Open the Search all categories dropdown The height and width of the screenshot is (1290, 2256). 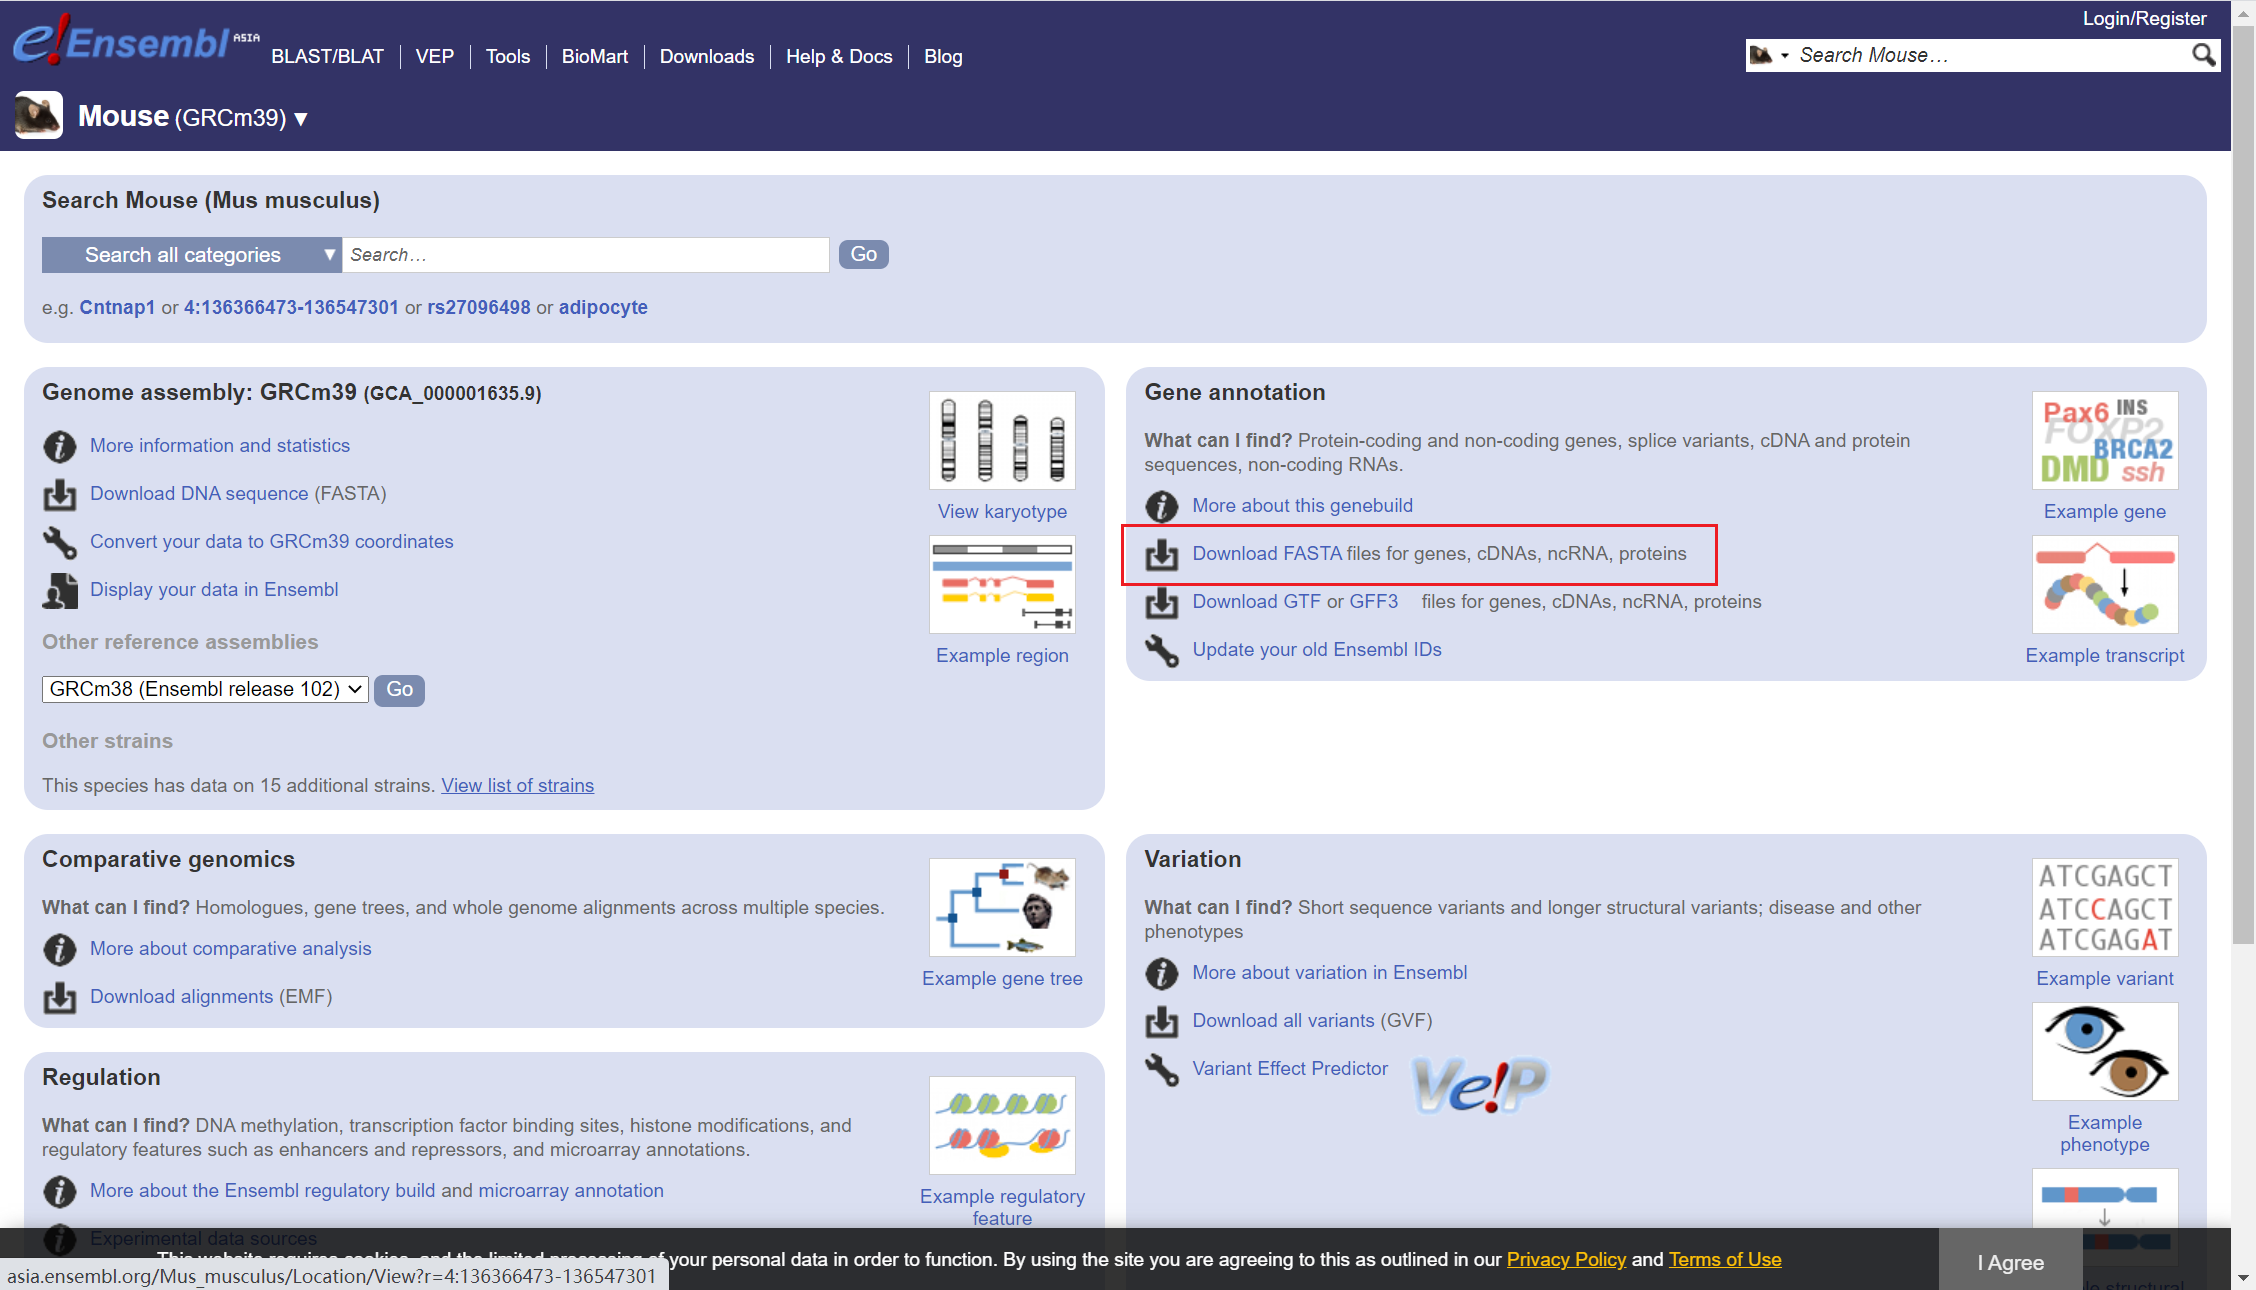coord(192,255)
